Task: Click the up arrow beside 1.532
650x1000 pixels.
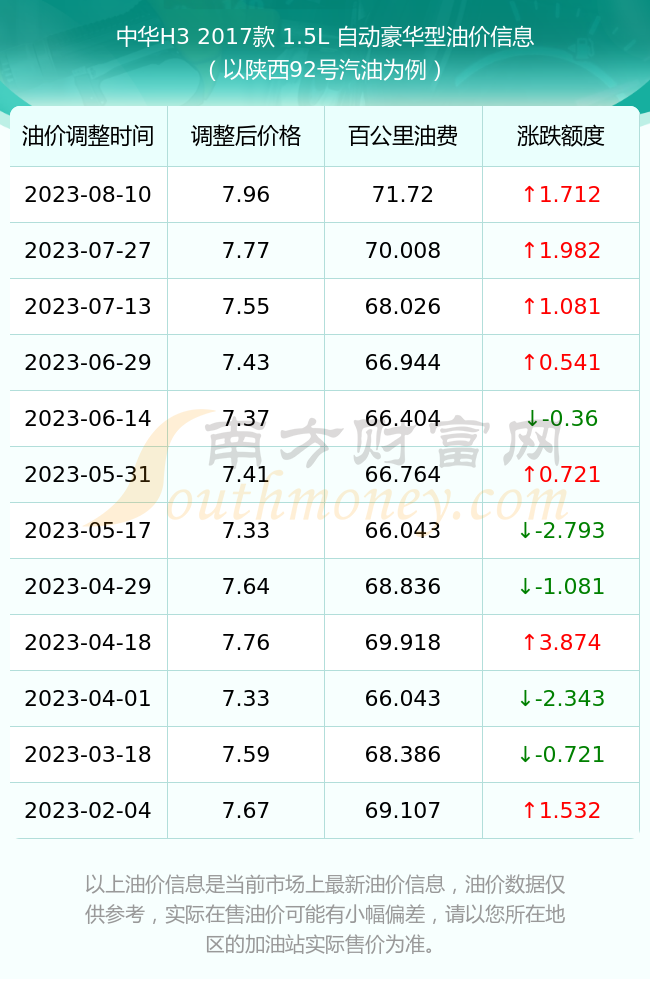Action: (529, 811)
